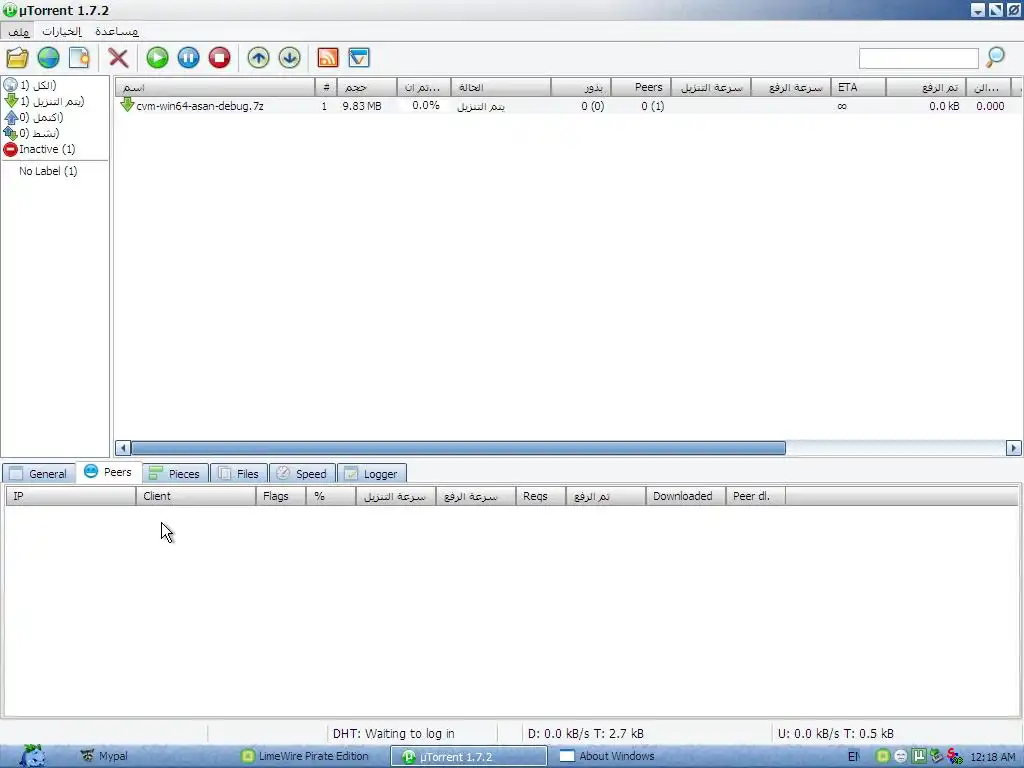Switch to the Logger tab
1024x768 pixels.
[x=372, y=473]
